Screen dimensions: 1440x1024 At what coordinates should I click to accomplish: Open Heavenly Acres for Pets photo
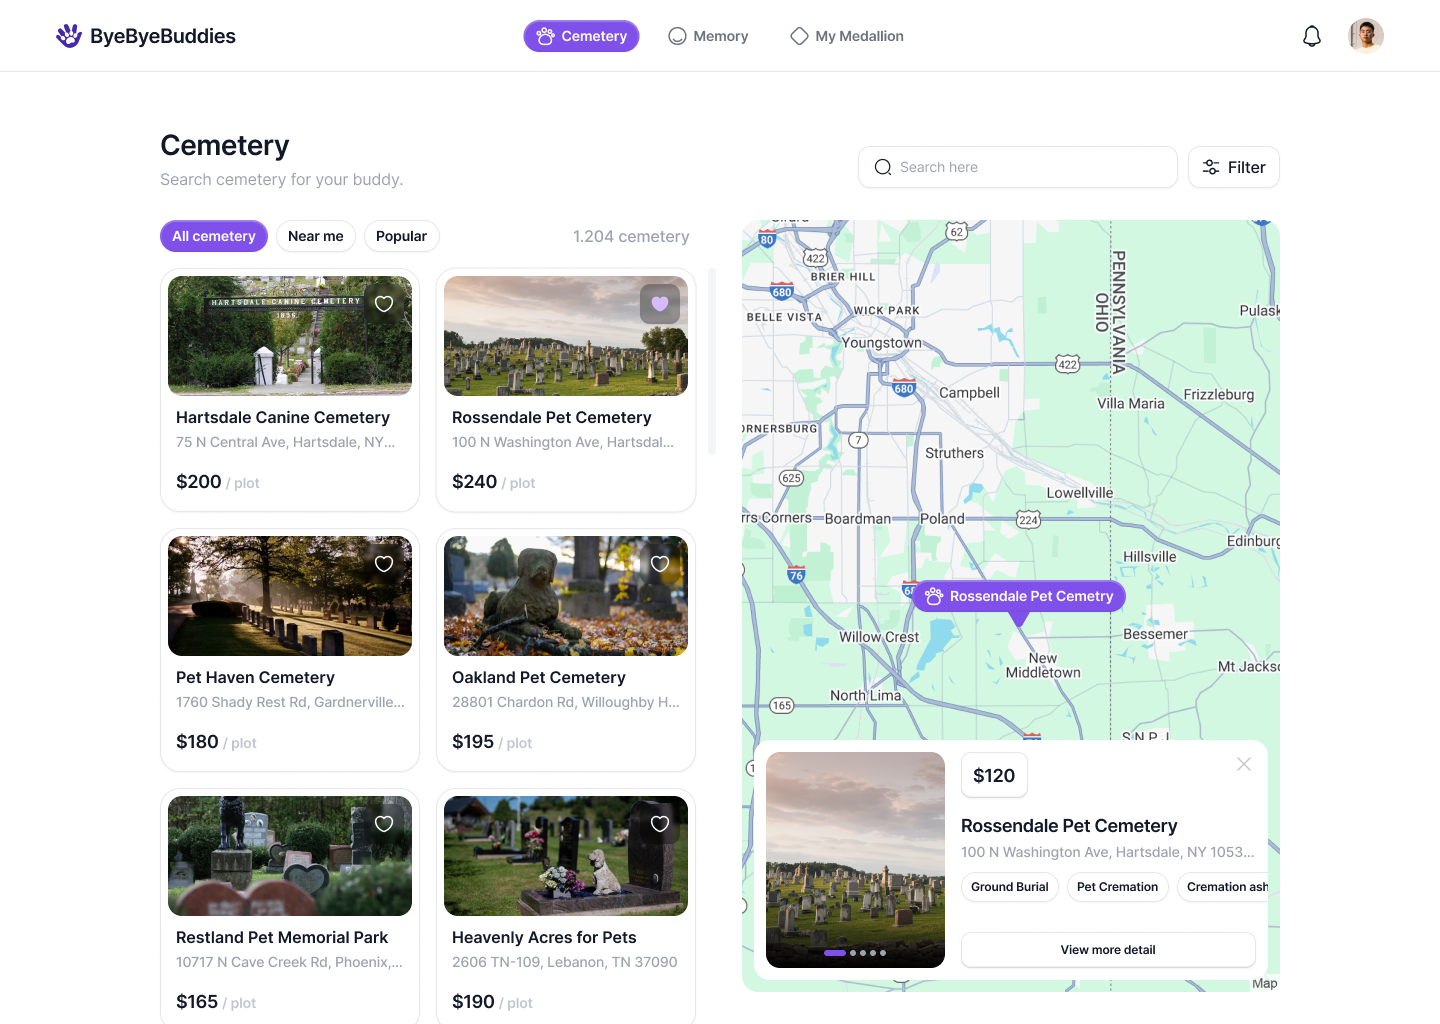(x=566, y=856)
